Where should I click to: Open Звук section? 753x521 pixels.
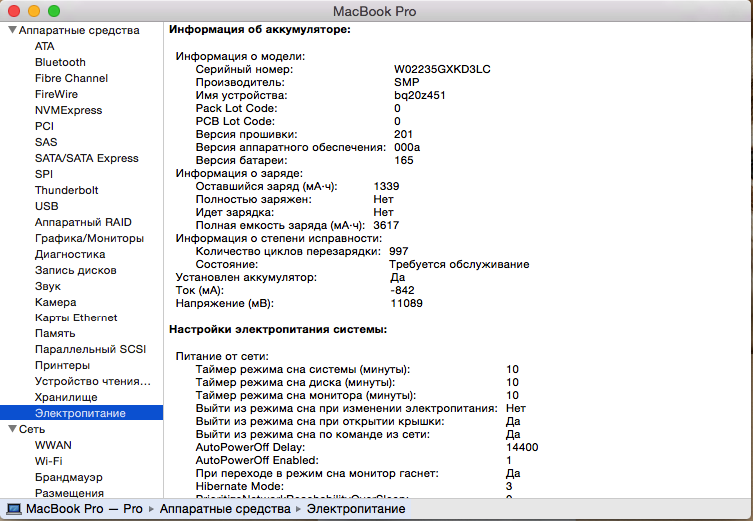[48, 286]
